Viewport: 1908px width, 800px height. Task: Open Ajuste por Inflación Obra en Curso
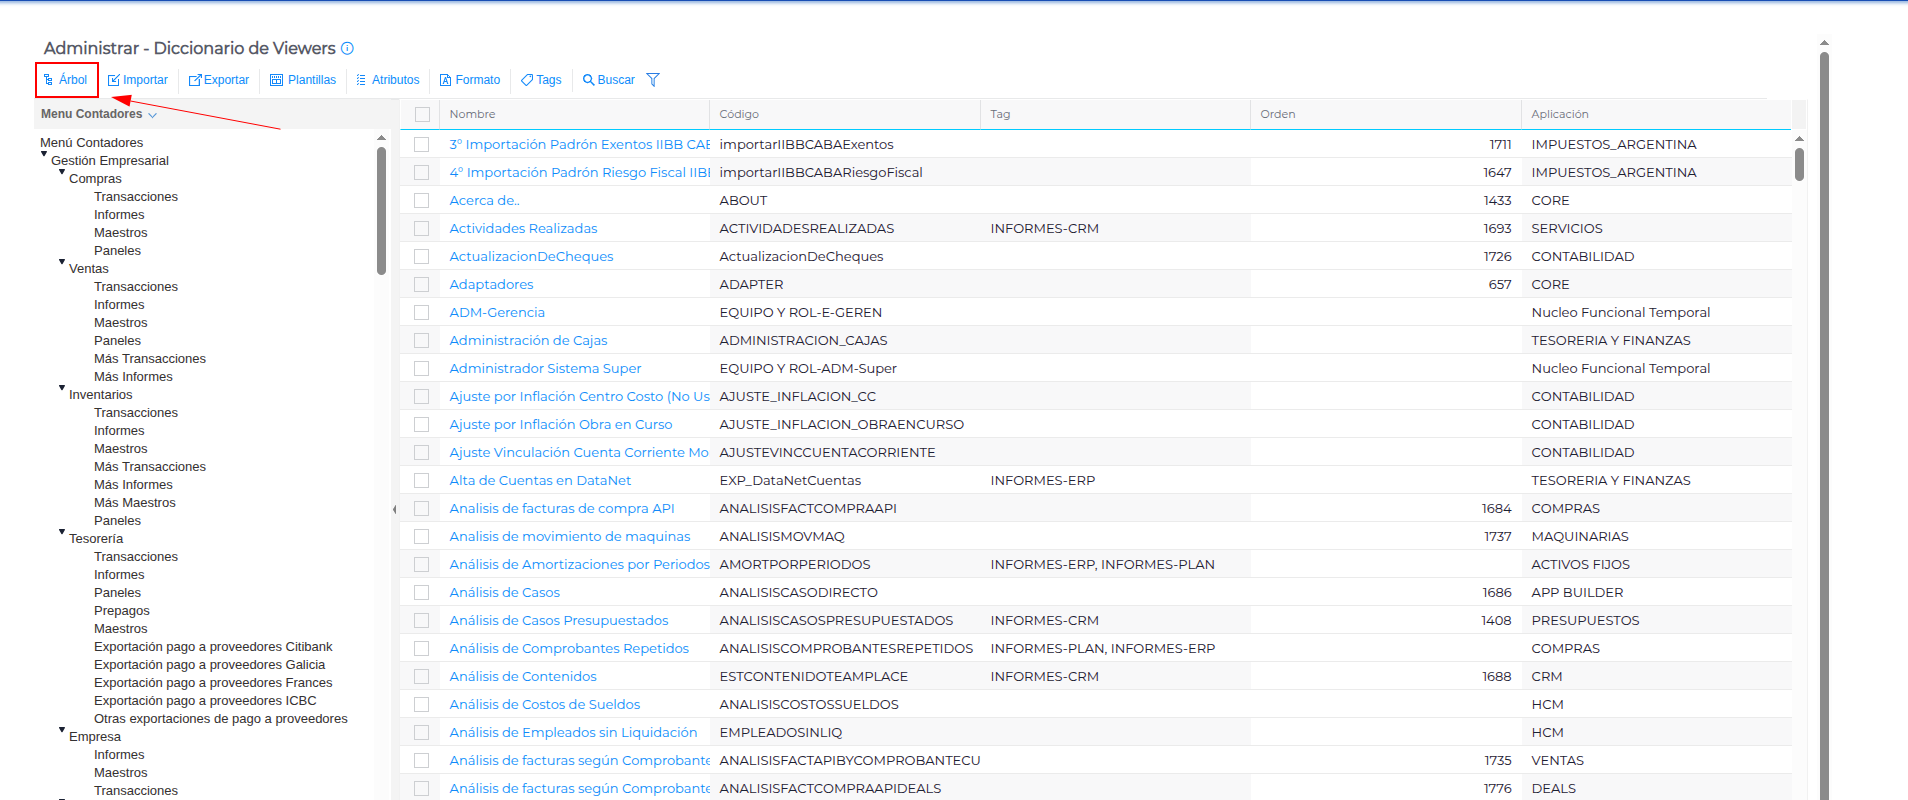(561, 424)
